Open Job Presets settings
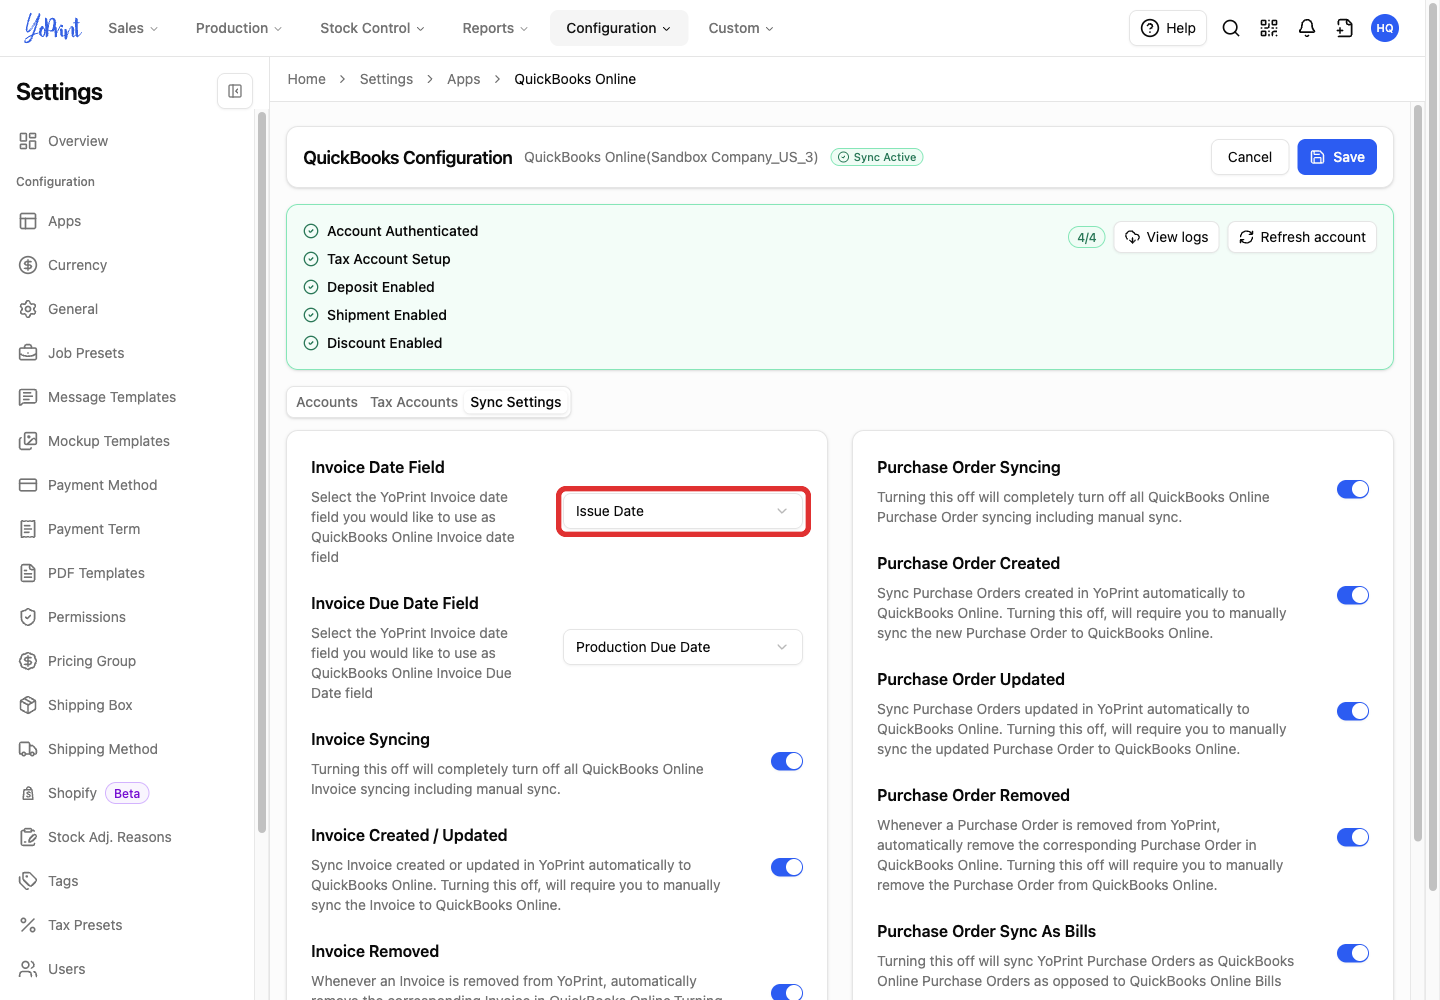The image size is (1440, 1000). tap(86, 353)
